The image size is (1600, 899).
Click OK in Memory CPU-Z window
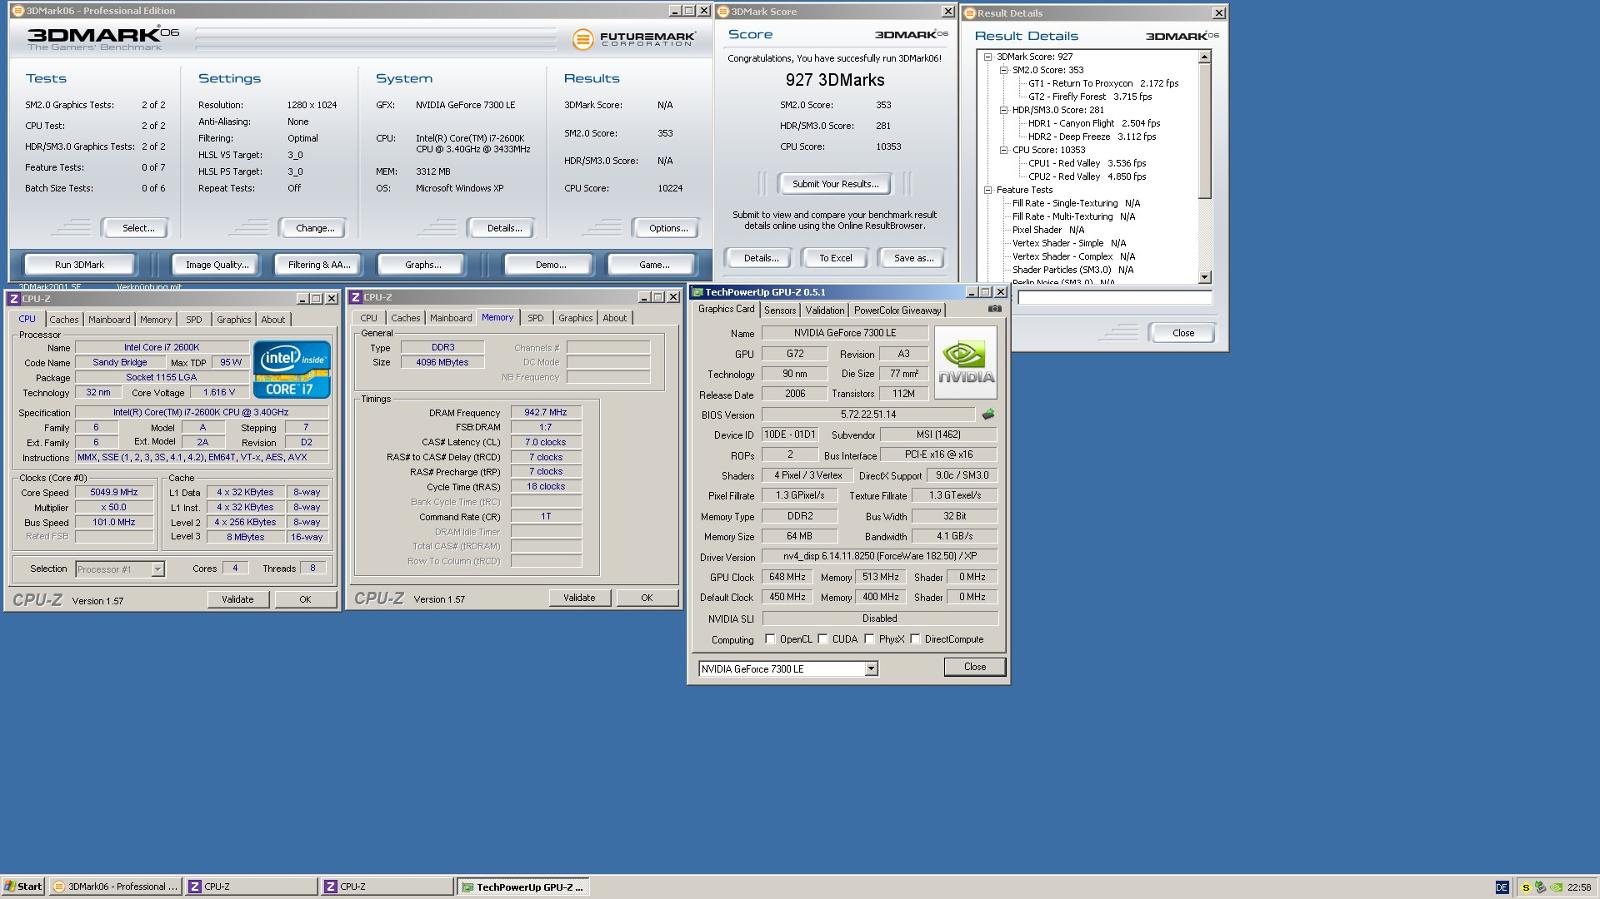click(647, 598)
